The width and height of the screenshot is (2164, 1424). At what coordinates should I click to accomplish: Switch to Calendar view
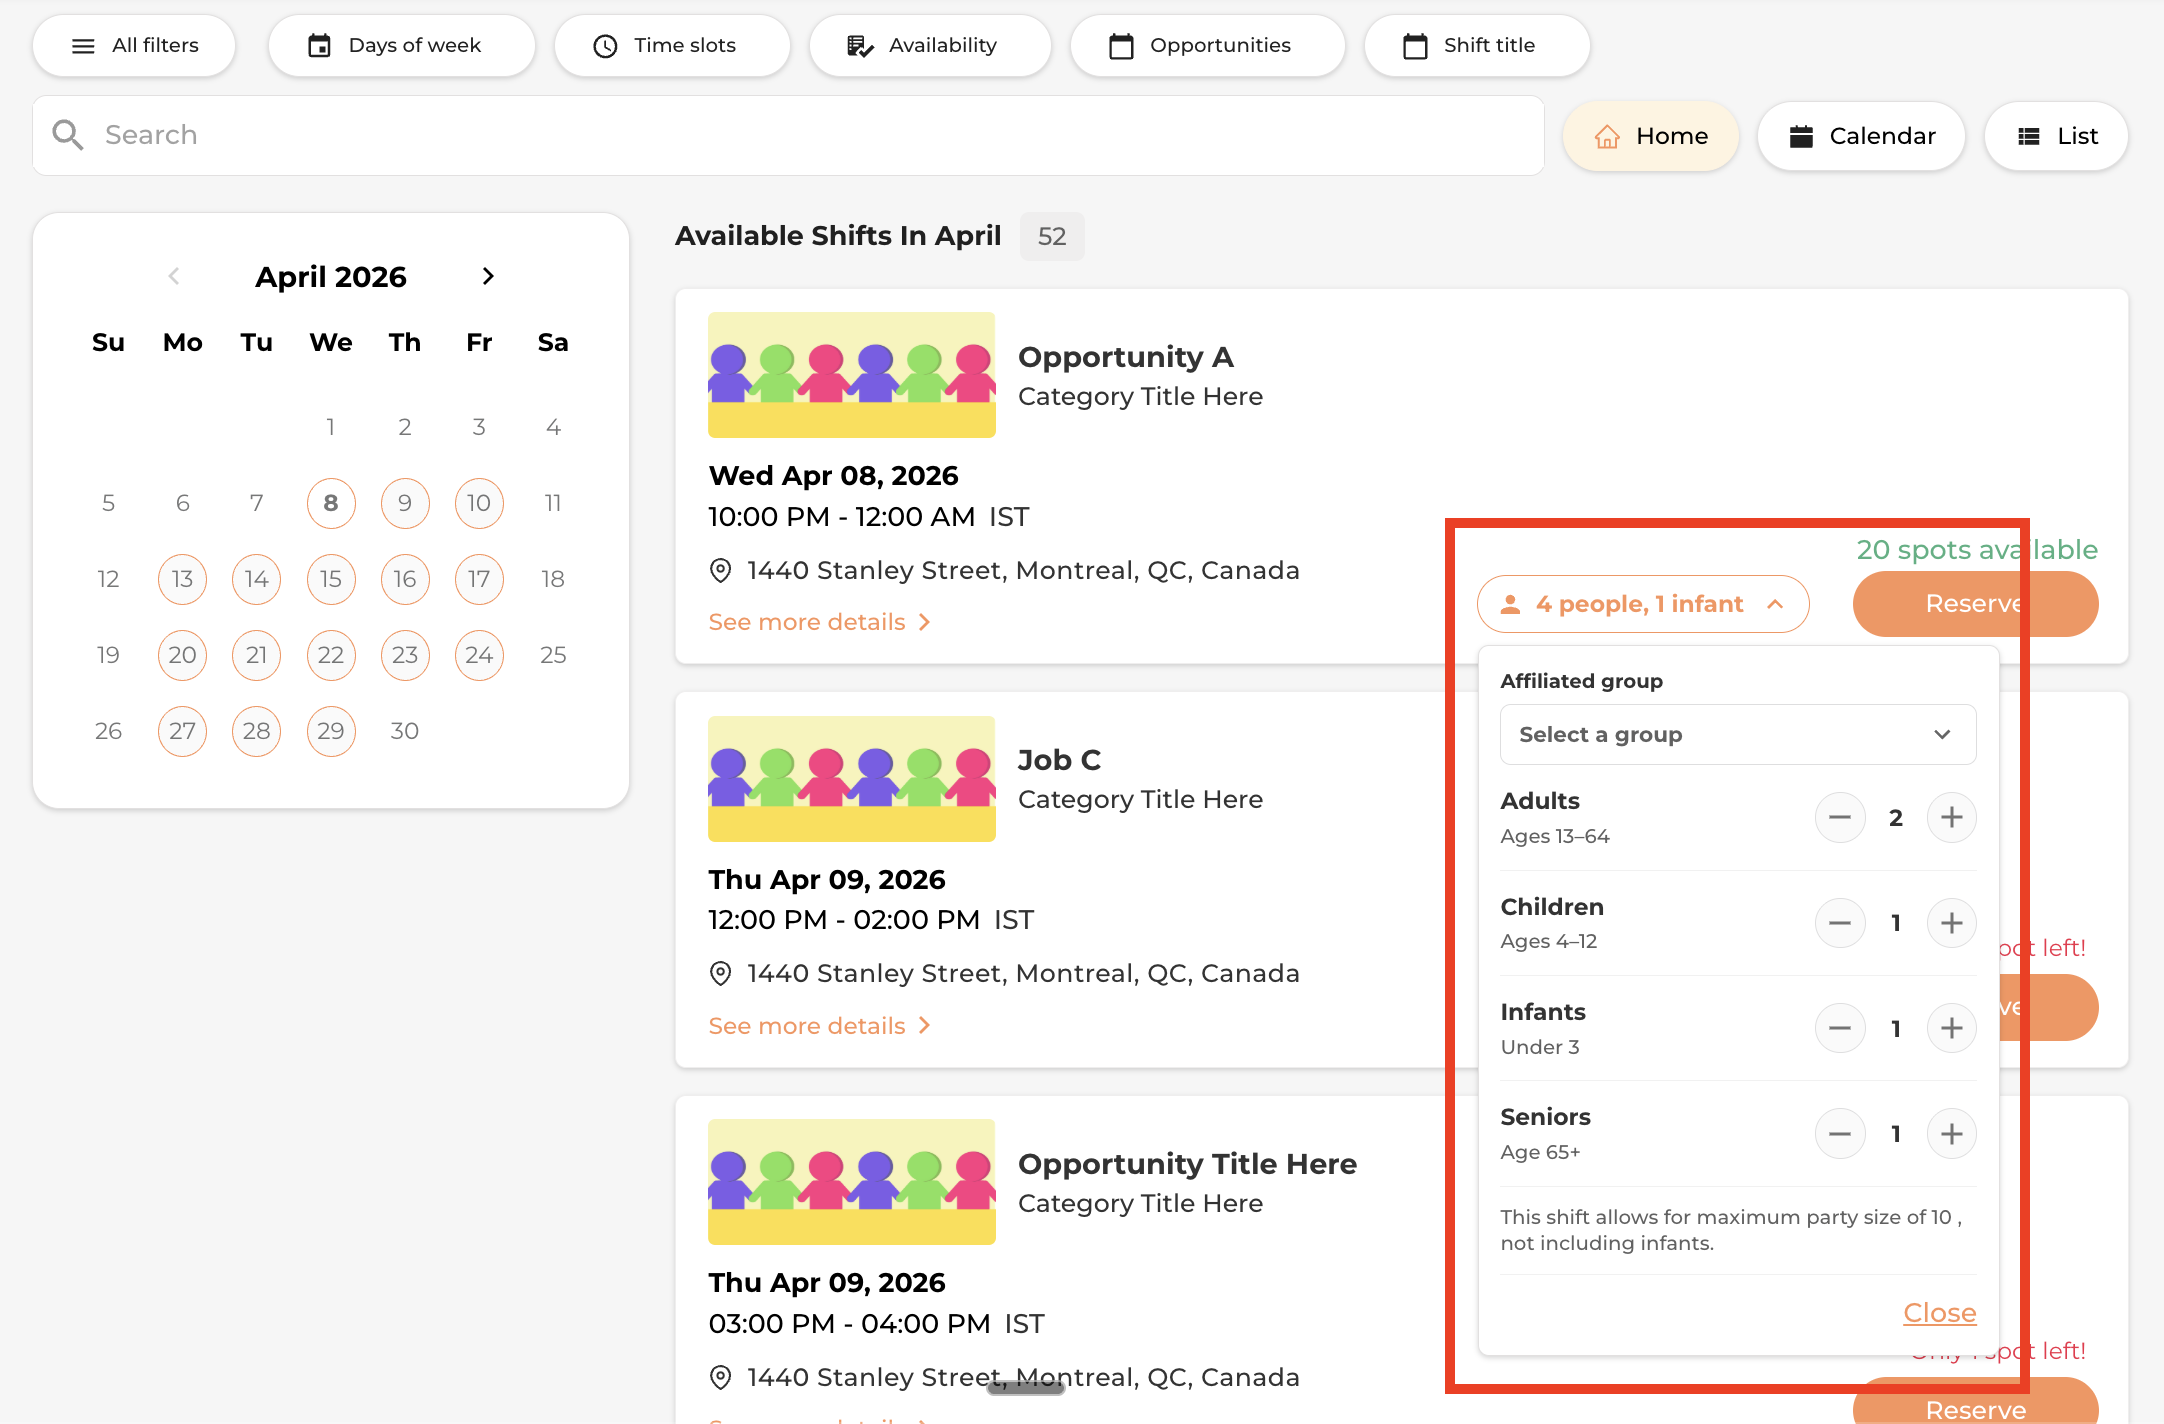pos(1861,136)
